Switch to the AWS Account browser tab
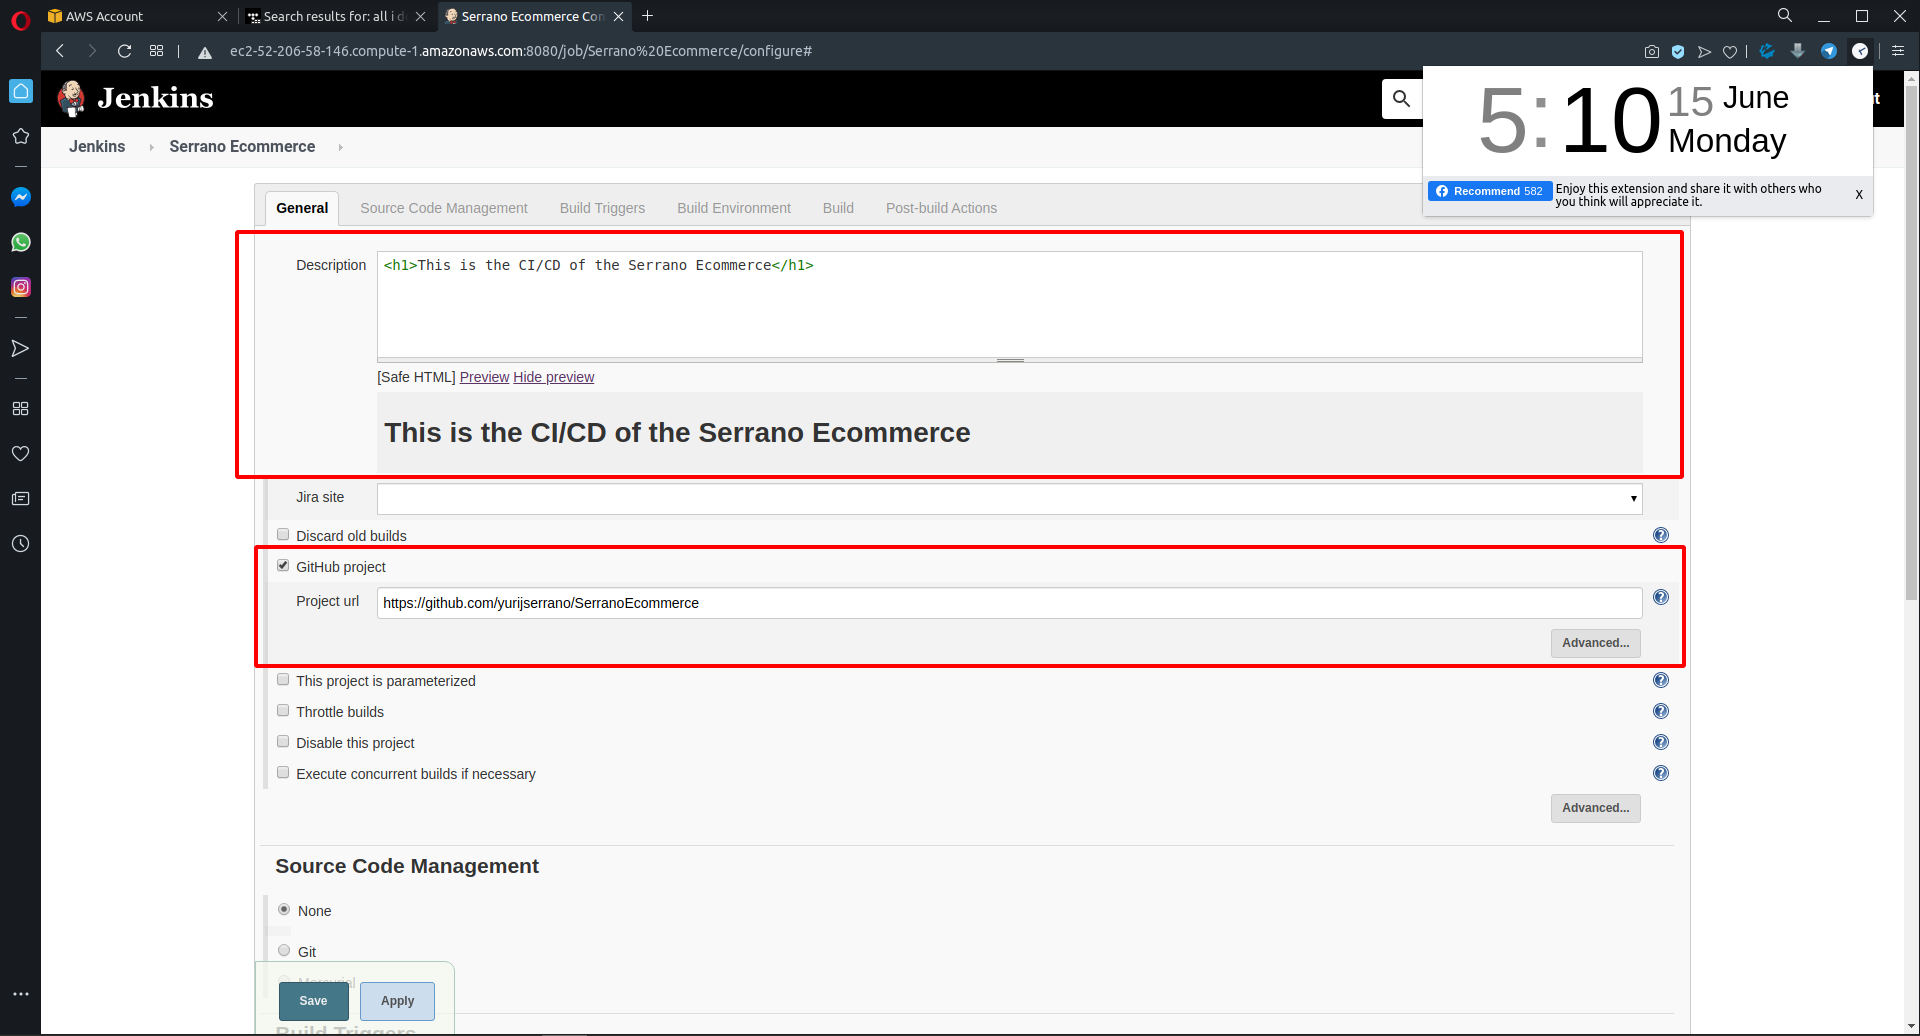Image resolution: width=1920 pixels, height=1036 pixels. click(x=135, y=16)
